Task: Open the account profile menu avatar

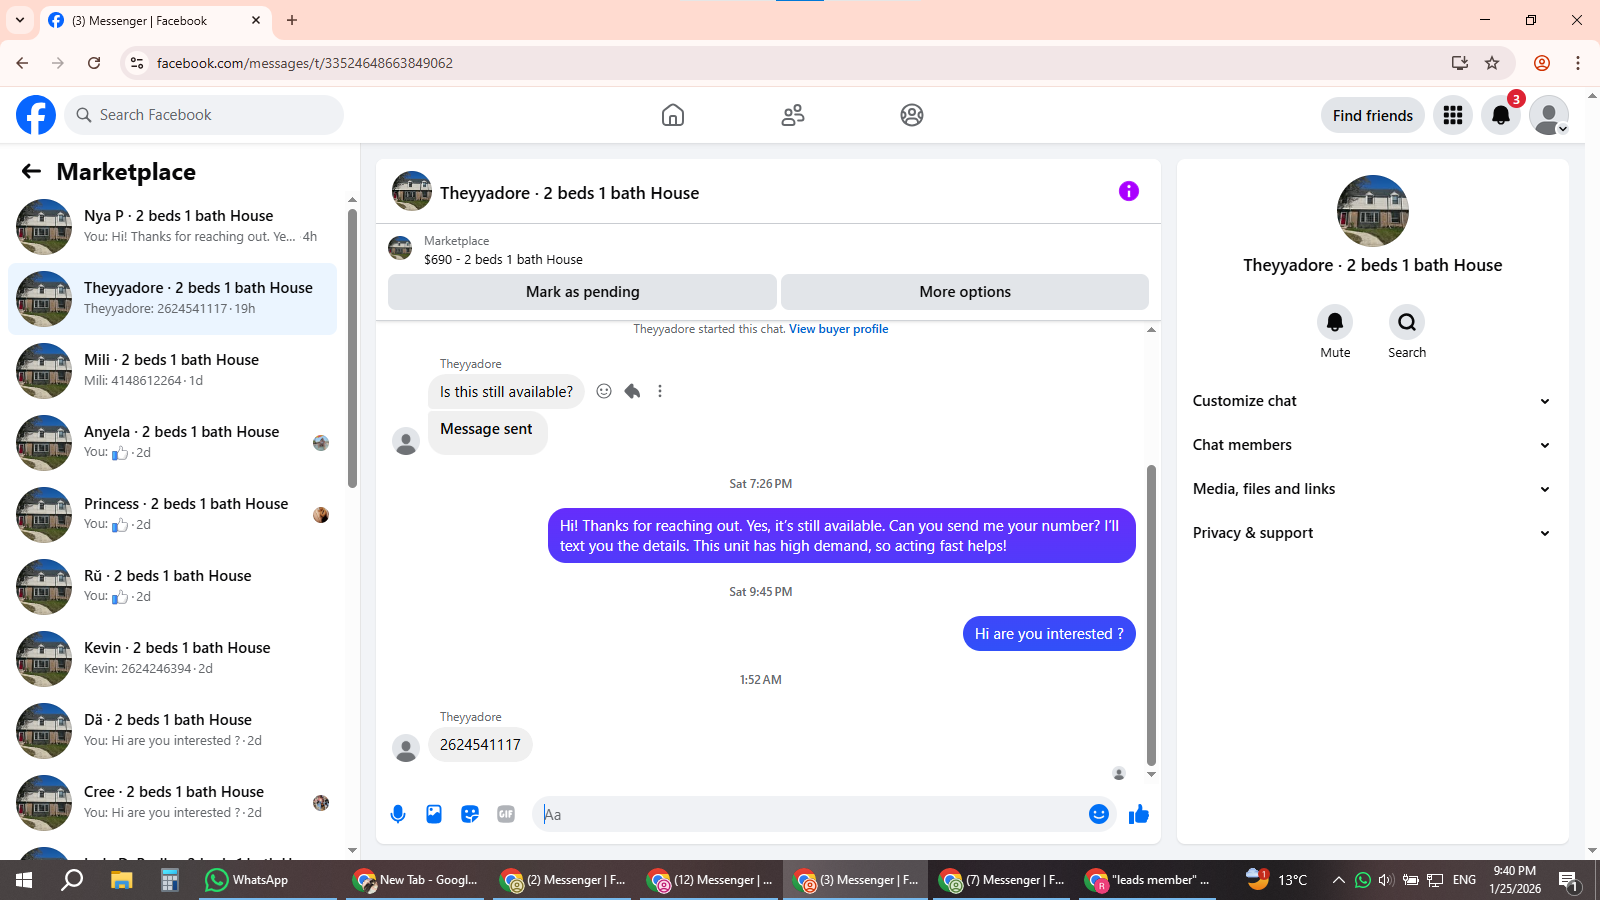Action: point(1549,115)
